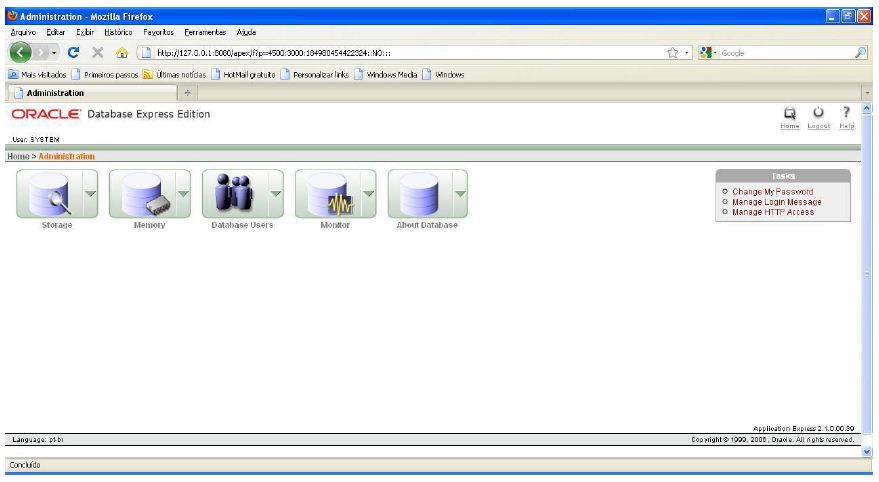Screen dimensions: 879x482
Task: Click the Google search field
Action: [x=786, y=53]
